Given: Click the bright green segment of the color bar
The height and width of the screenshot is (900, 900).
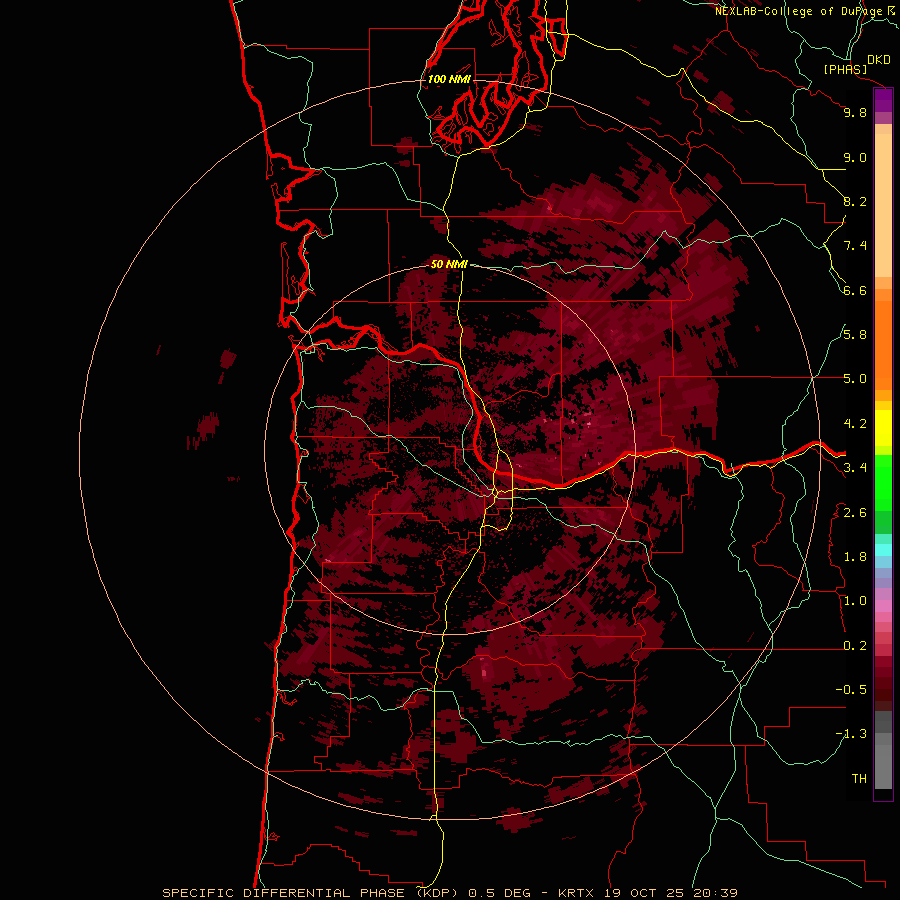Looking at the screenshot, I should click(883, 482).
